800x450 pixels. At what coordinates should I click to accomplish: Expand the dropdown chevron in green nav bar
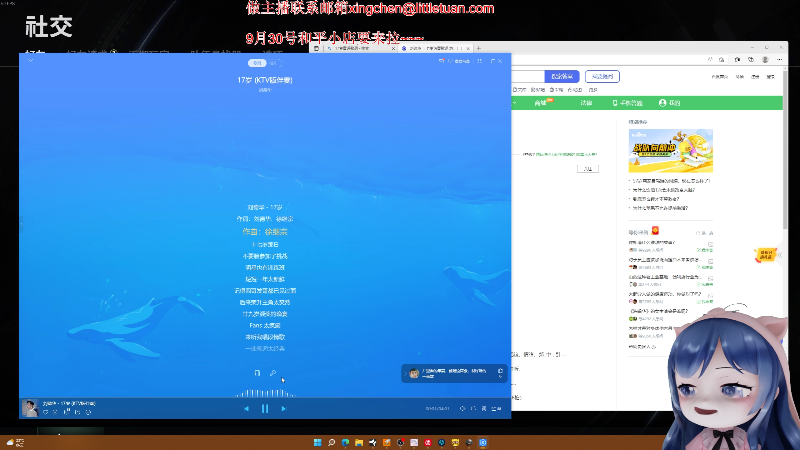tap(515, 103)
